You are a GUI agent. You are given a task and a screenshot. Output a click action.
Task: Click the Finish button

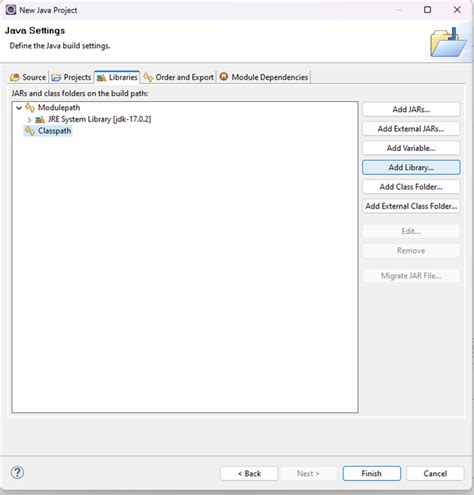[372, 473]
